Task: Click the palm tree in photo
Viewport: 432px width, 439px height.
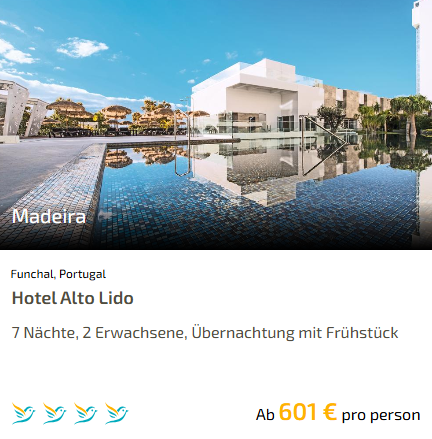Action: pos(411,113)
